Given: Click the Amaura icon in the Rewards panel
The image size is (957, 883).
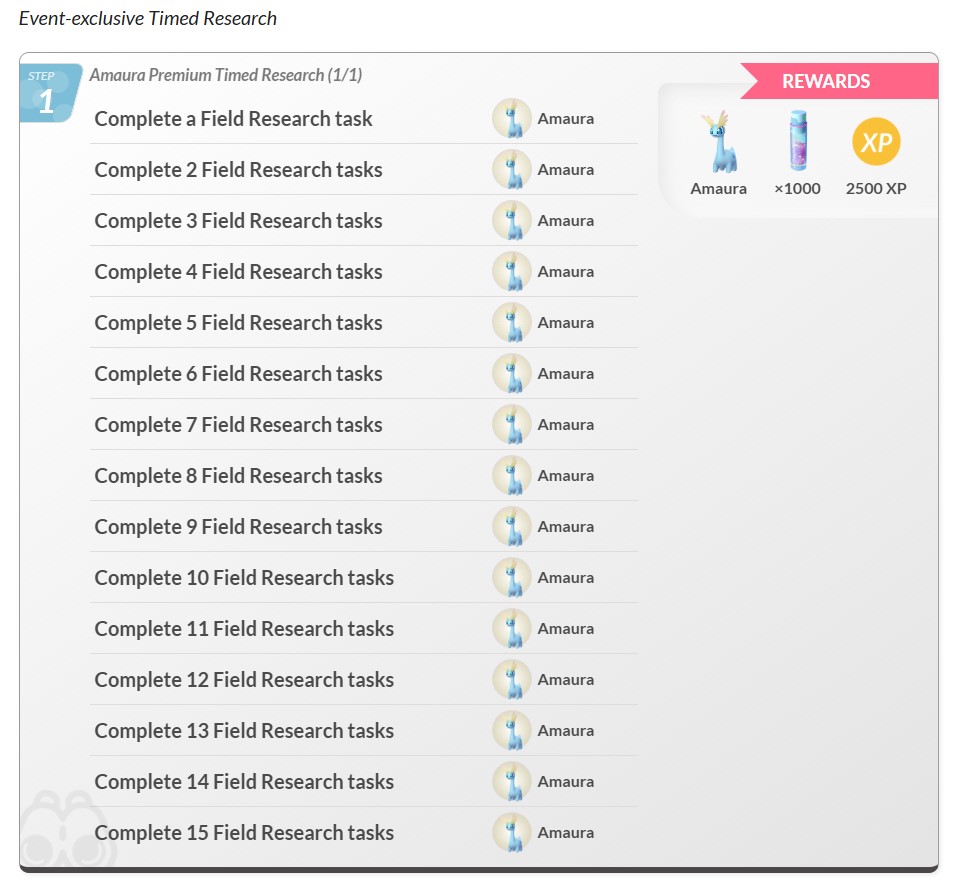Looking at the screenshot, I should click(x=718, y=143).
